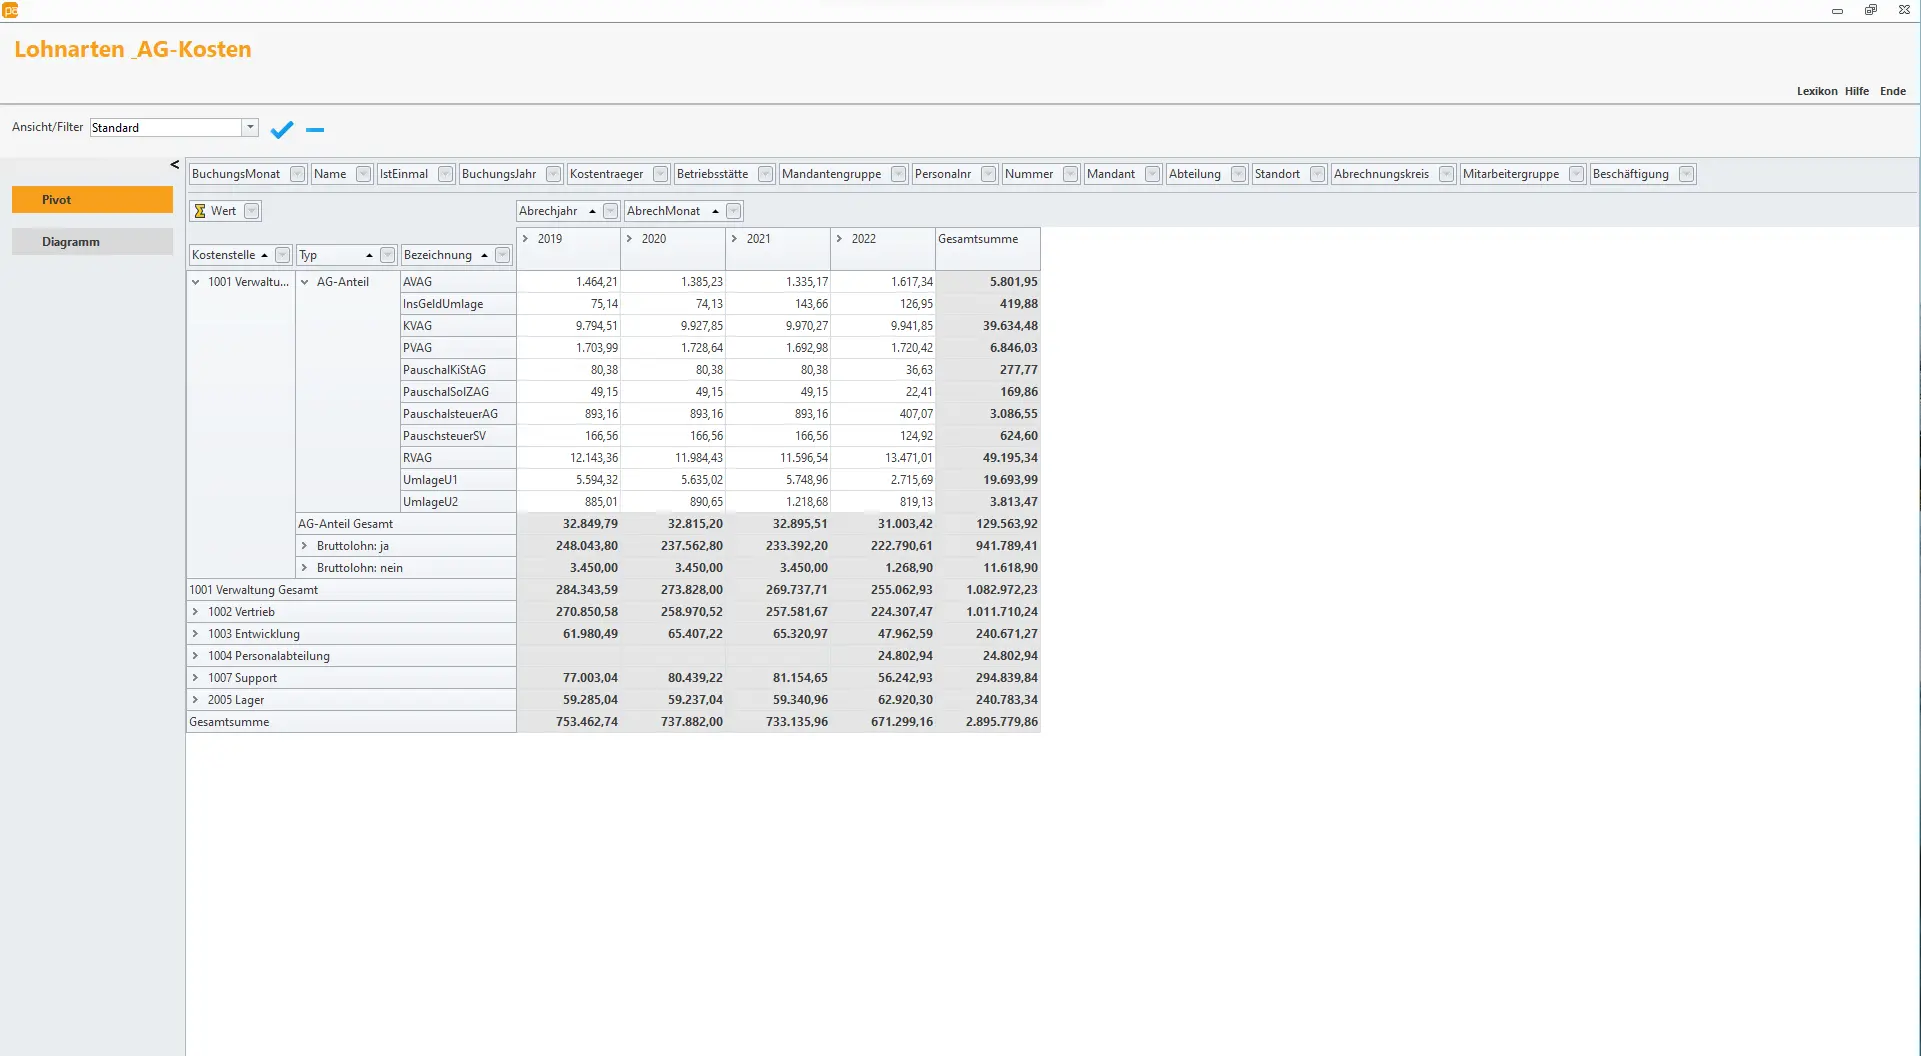Click the Wert sum (sigma) icon

200,210
